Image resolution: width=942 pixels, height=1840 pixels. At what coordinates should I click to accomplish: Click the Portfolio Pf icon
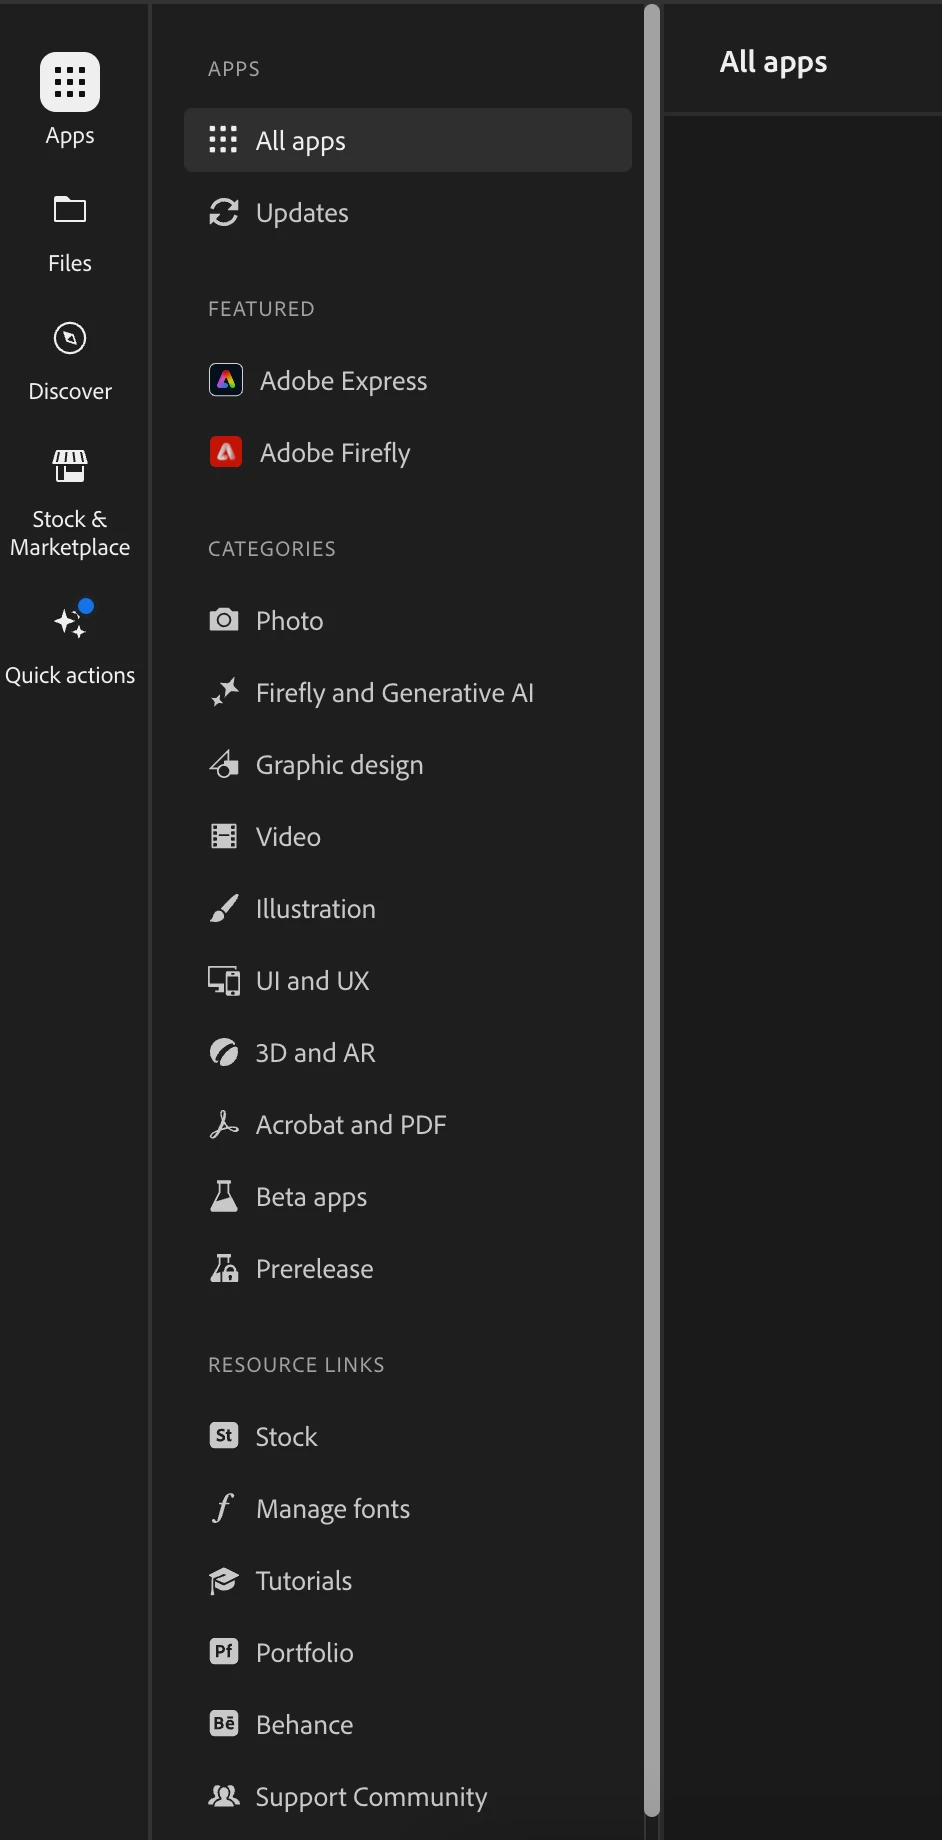[224, 1652]
